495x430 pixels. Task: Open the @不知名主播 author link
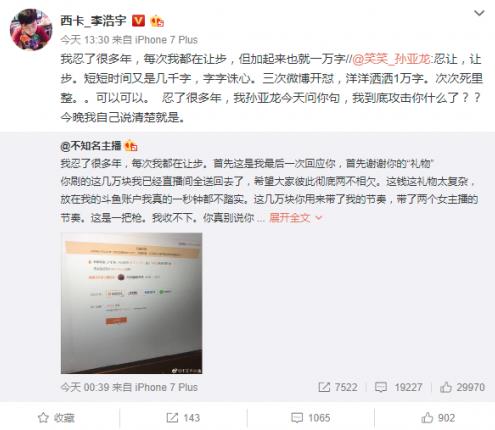click(91, 146)
